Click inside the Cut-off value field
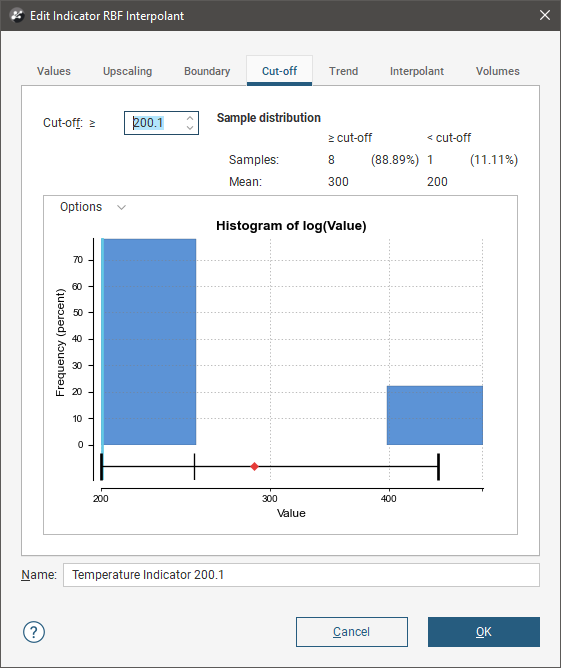 155,123
